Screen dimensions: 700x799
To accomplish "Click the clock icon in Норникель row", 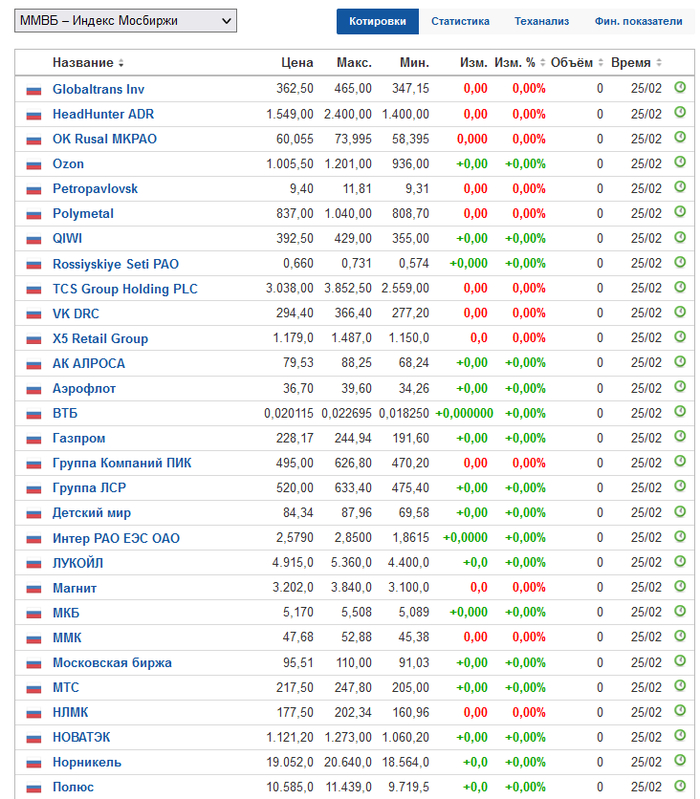I will coord(680,760).
